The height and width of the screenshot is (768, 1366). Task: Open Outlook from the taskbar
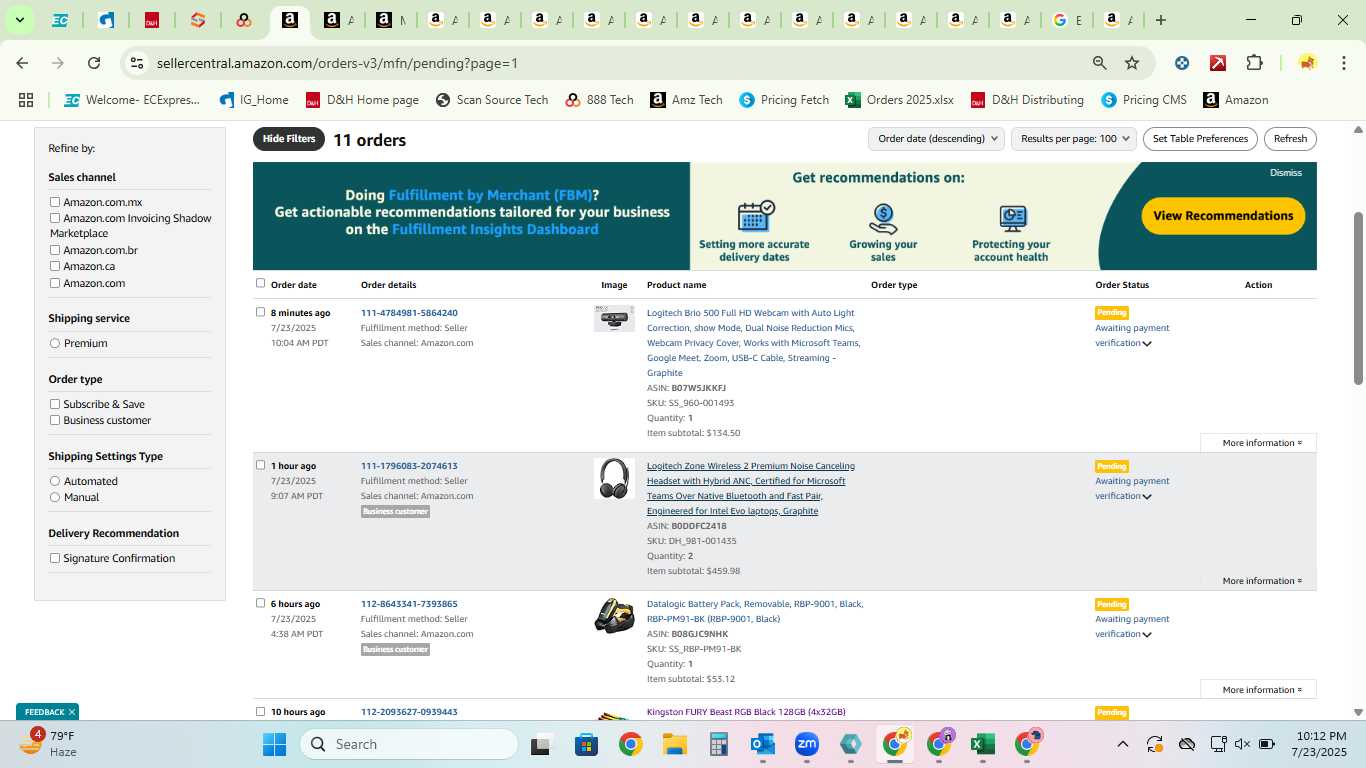click(762, 744)
